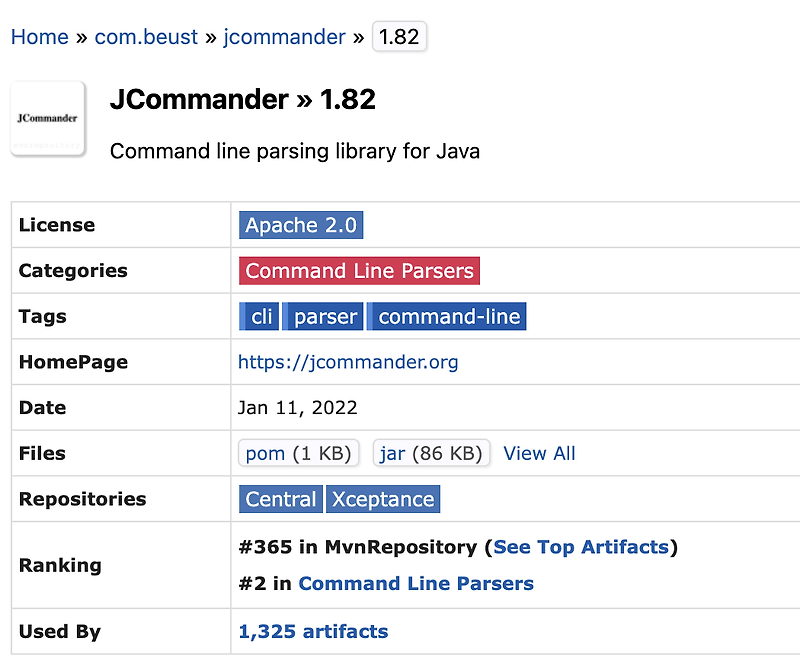This screenshot has height=670, width=800.
Task: View the 1,325 dependent artifacts
Action: coord(312,631)
